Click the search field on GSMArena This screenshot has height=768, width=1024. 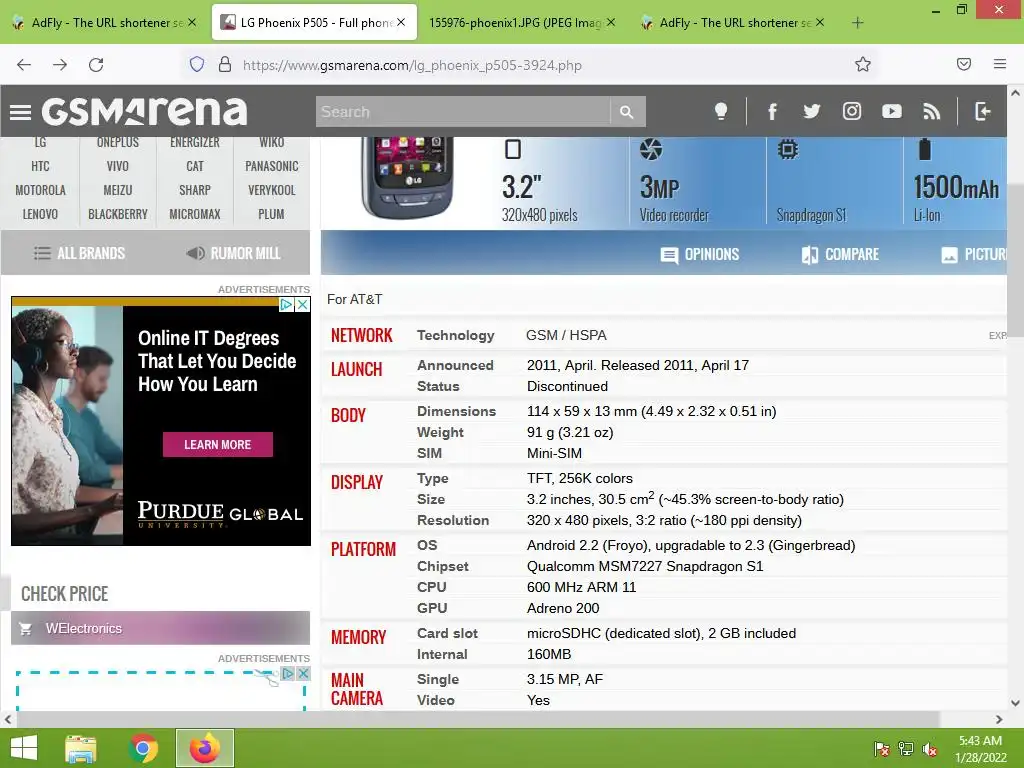coord(462,112)
